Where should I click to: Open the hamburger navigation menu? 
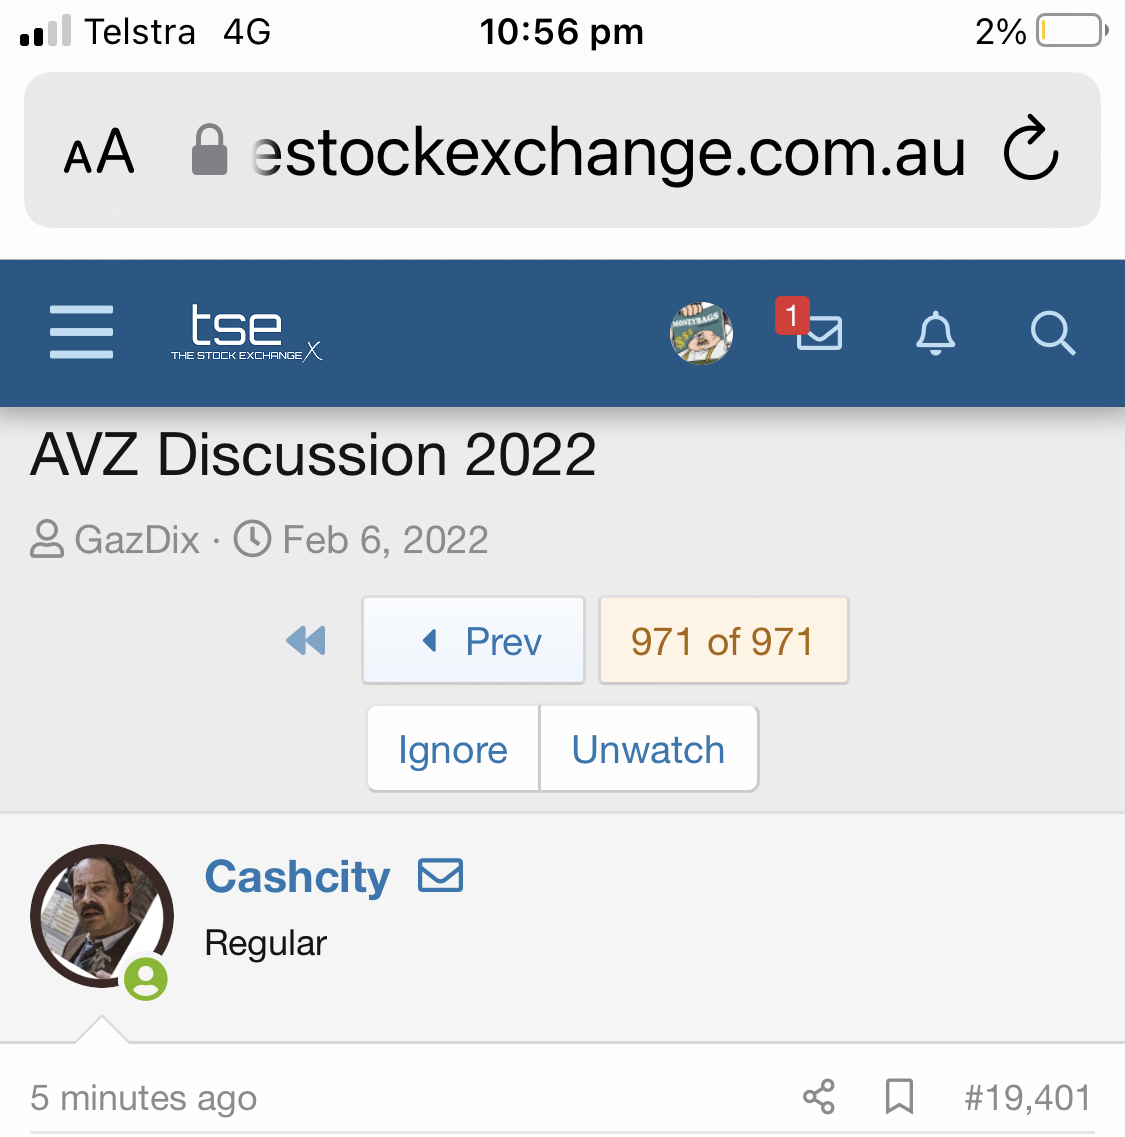tap(81, 332)
